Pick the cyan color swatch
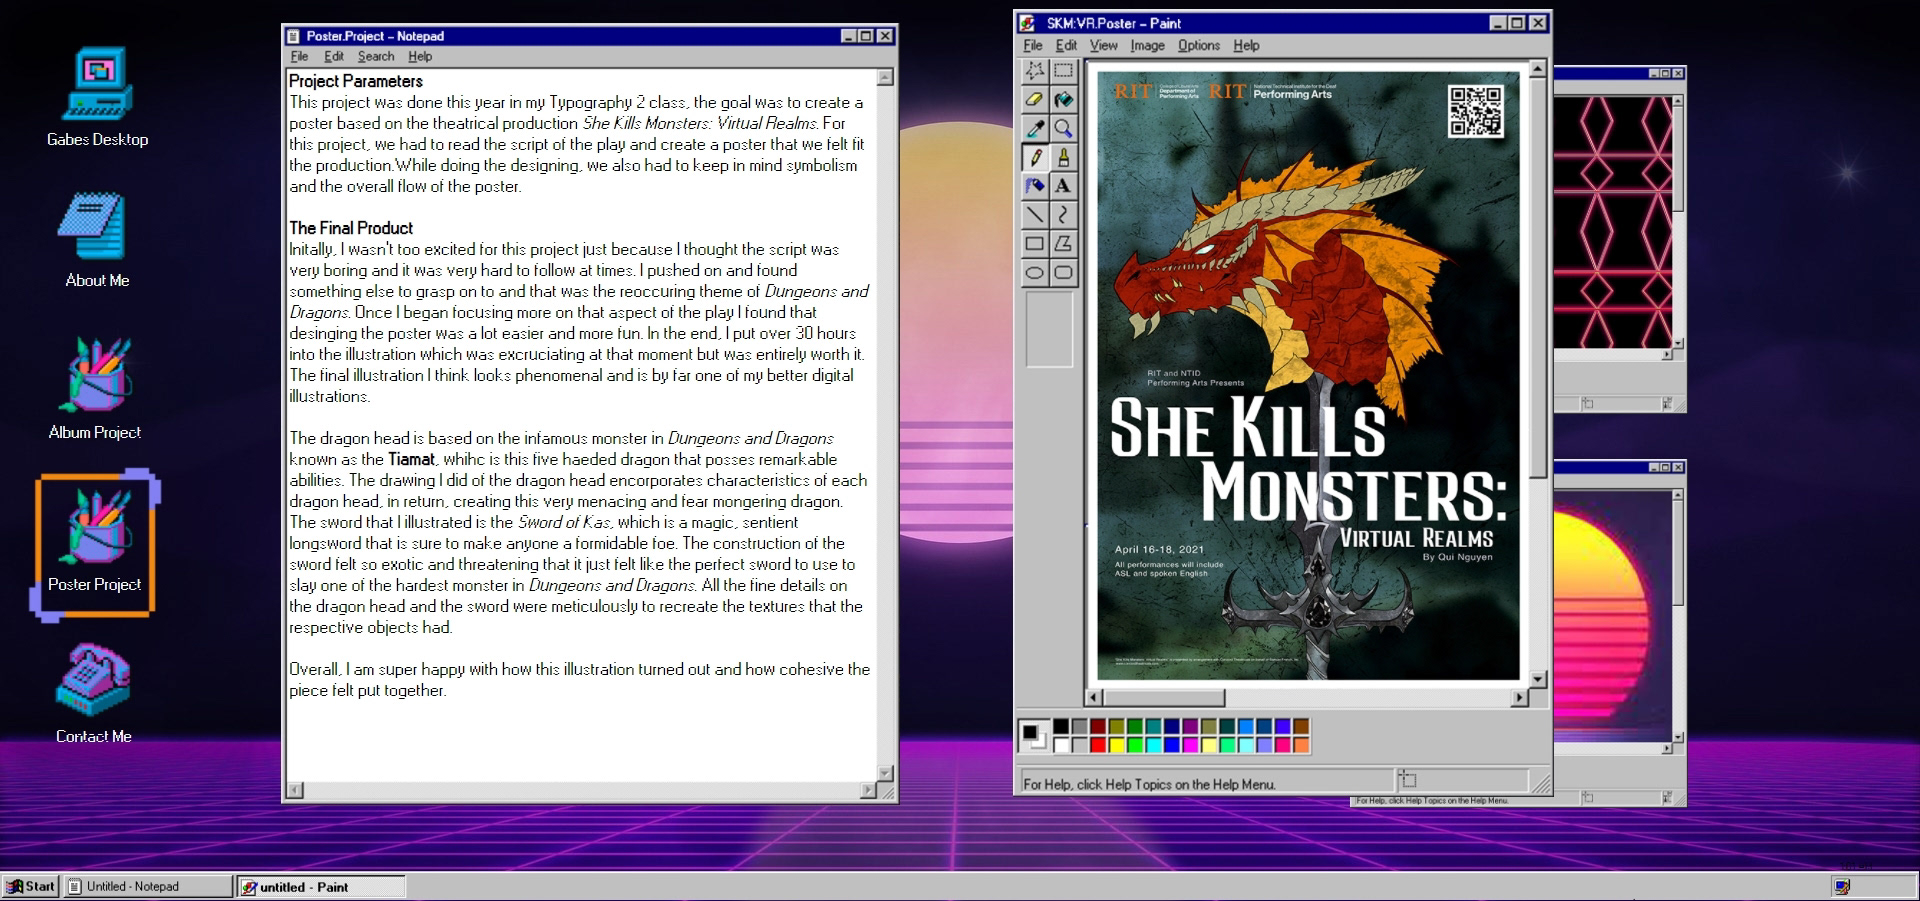Viewport: 1920px width, 901px height. tap(1154, 745)
